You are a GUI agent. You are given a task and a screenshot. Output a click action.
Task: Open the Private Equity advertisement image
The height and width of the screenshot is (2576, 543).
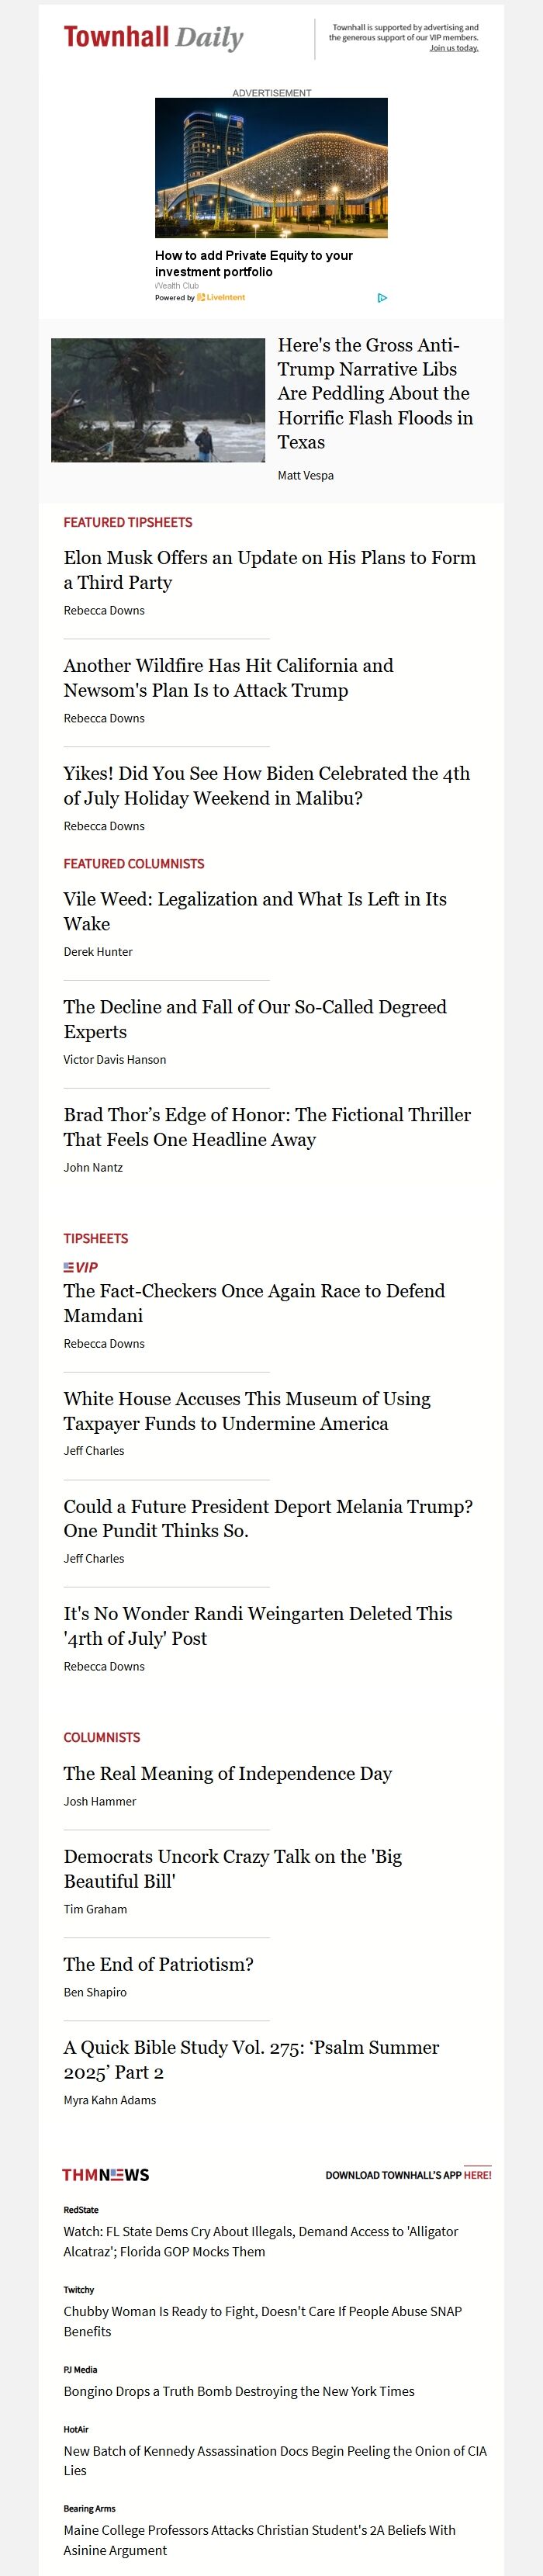point(271,167)
